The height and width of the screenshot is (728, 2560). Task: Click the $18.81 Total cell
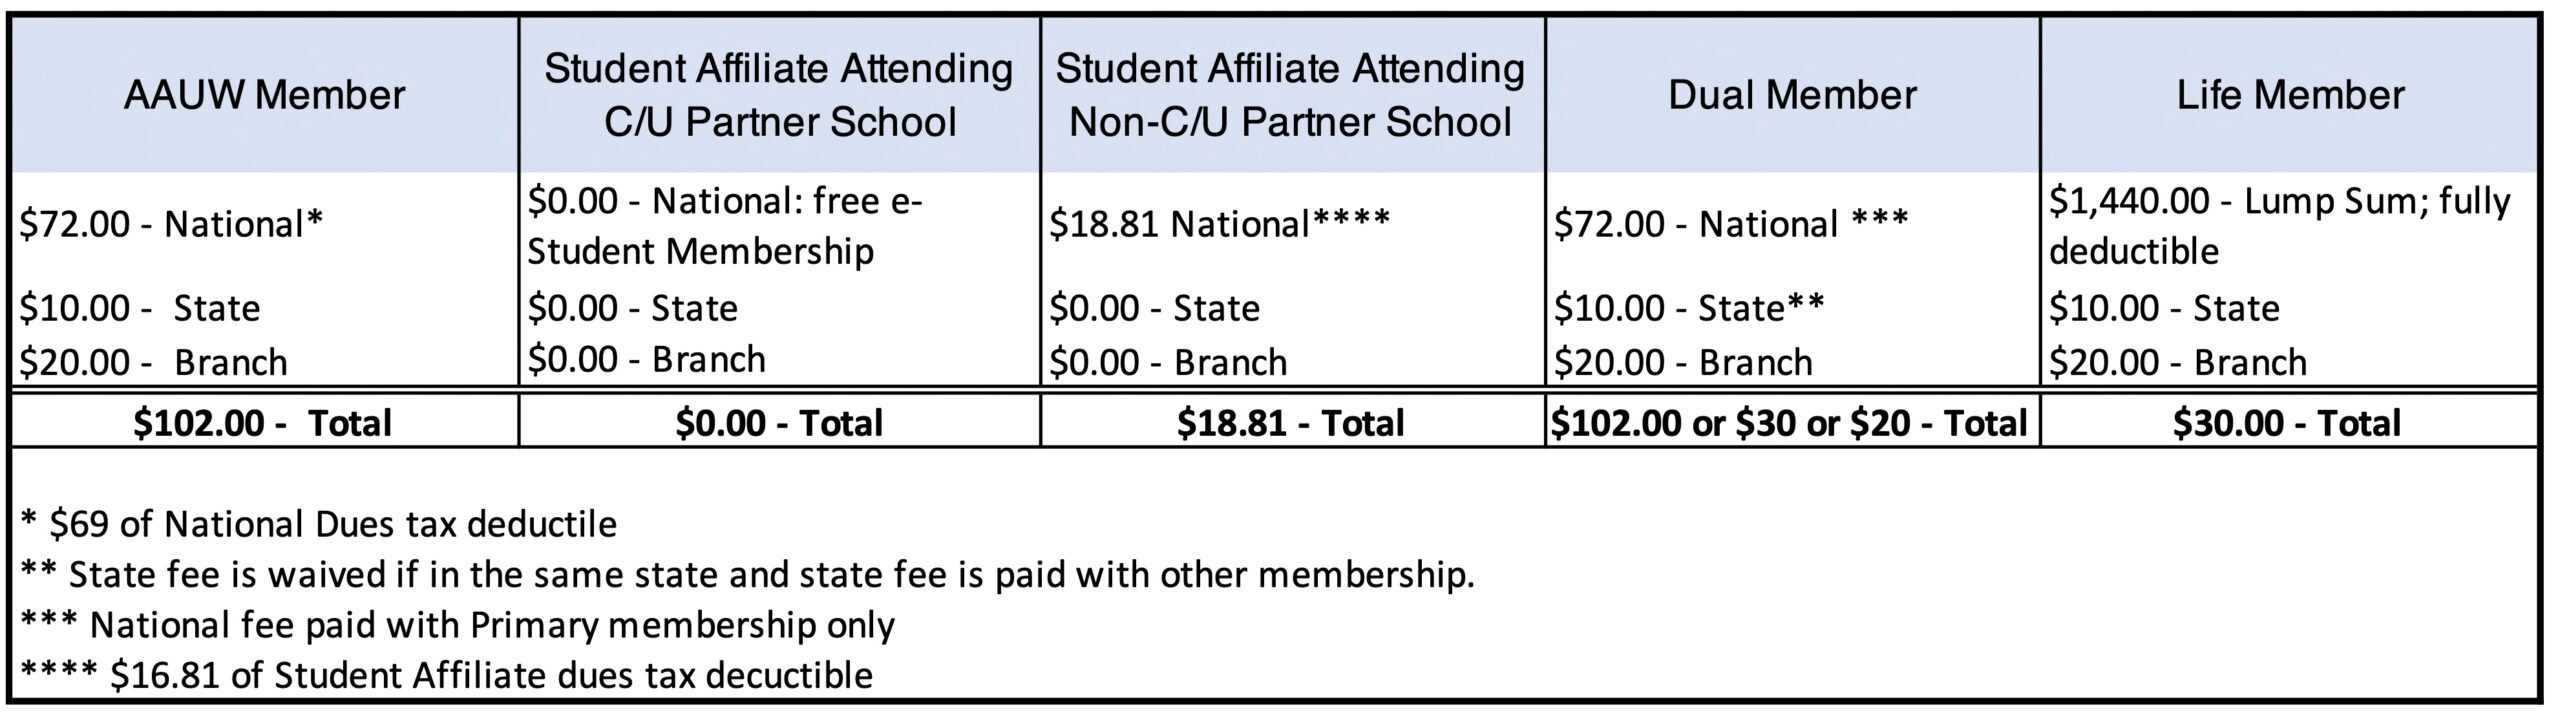click(1291, 423)
